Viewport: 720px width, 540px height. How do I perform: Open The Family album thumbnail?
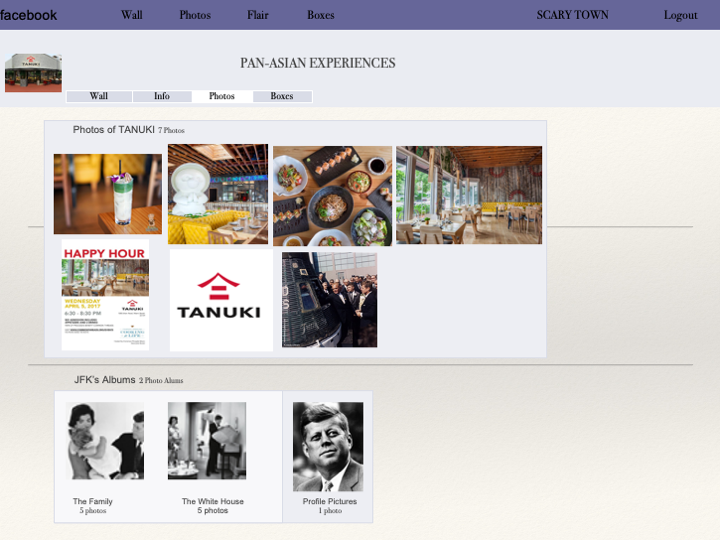click(x=105, y=441)
